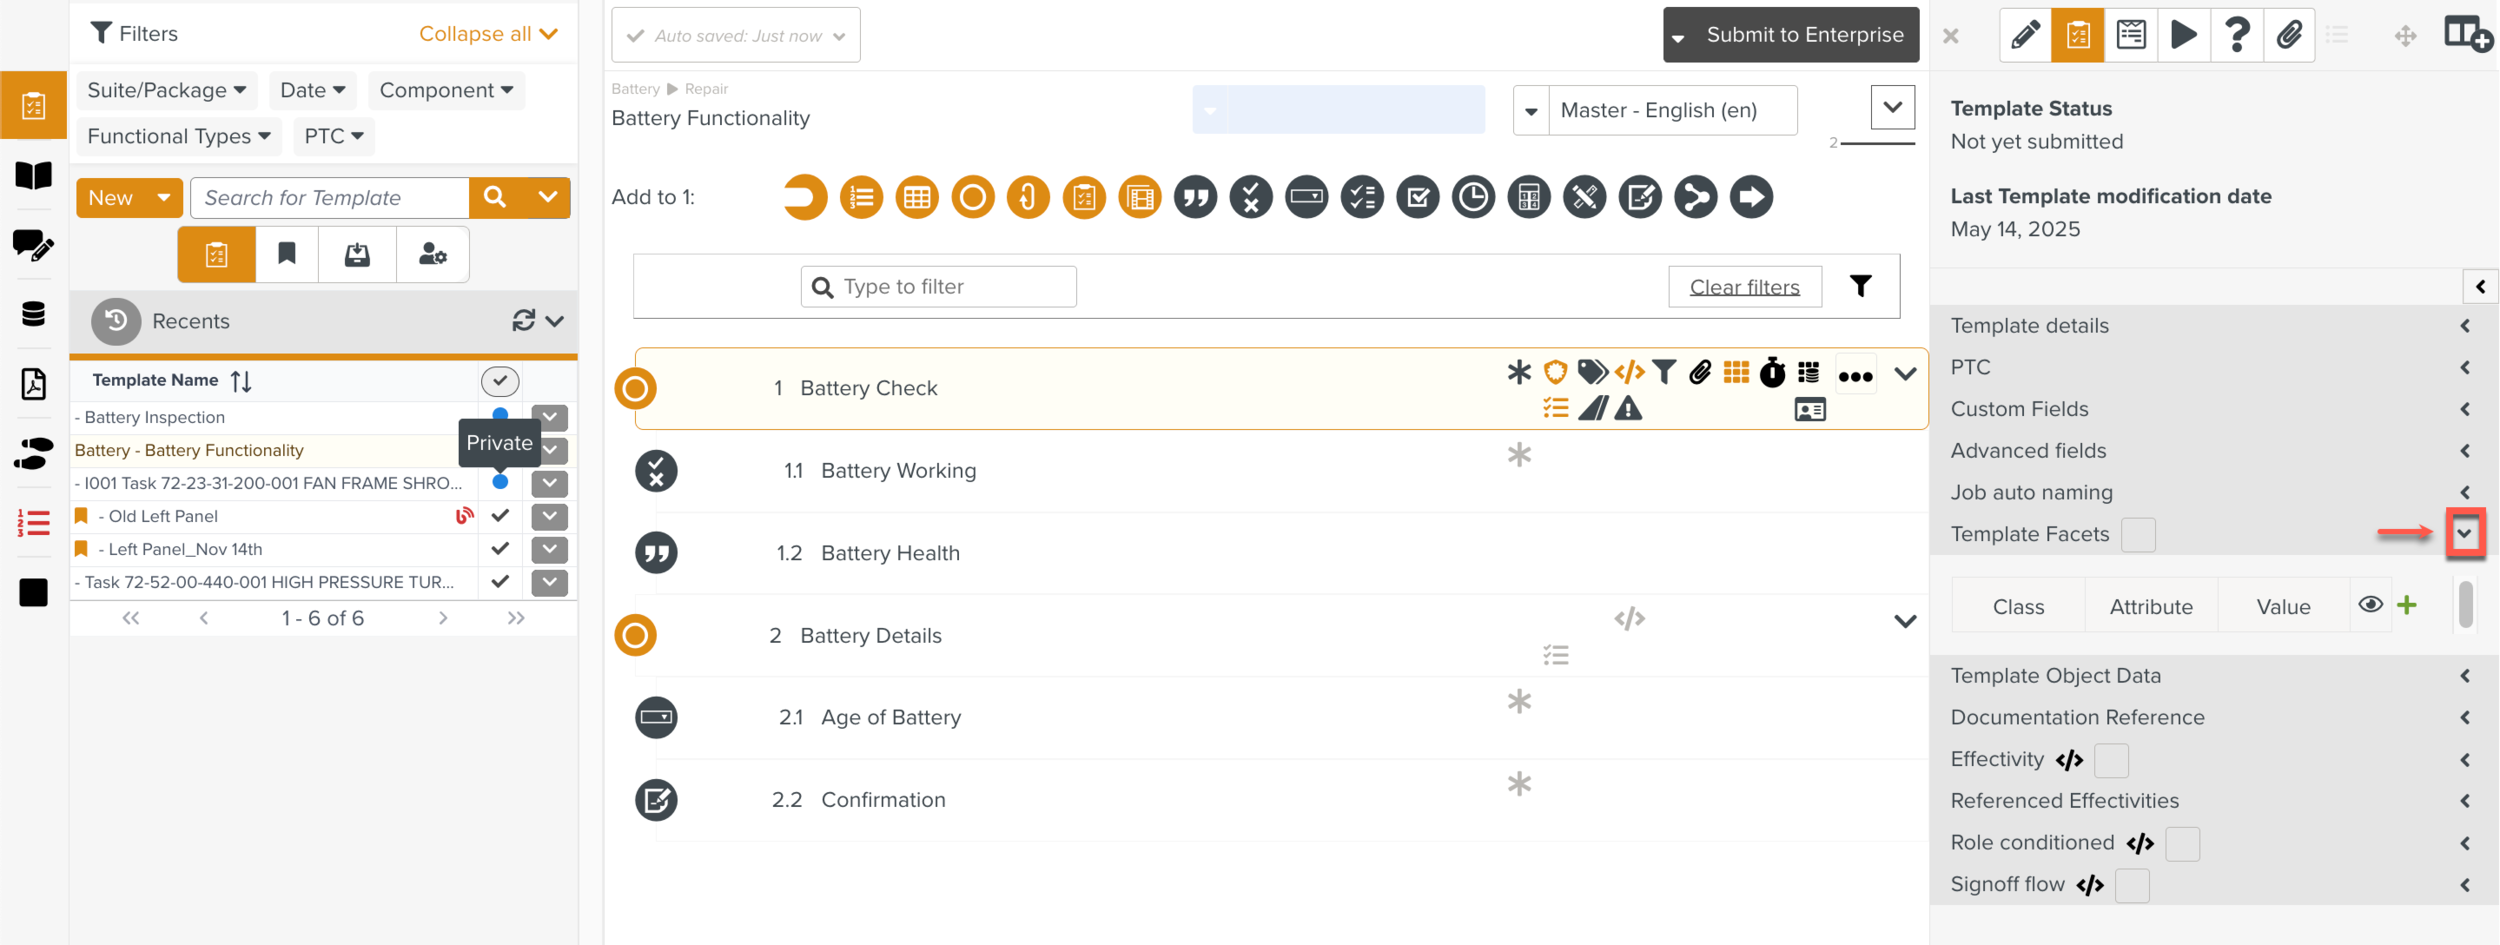The width and height of the screenshot is (2500, 945).
Task: Click Submit to Enterprise button
Action: [1791, 35]
